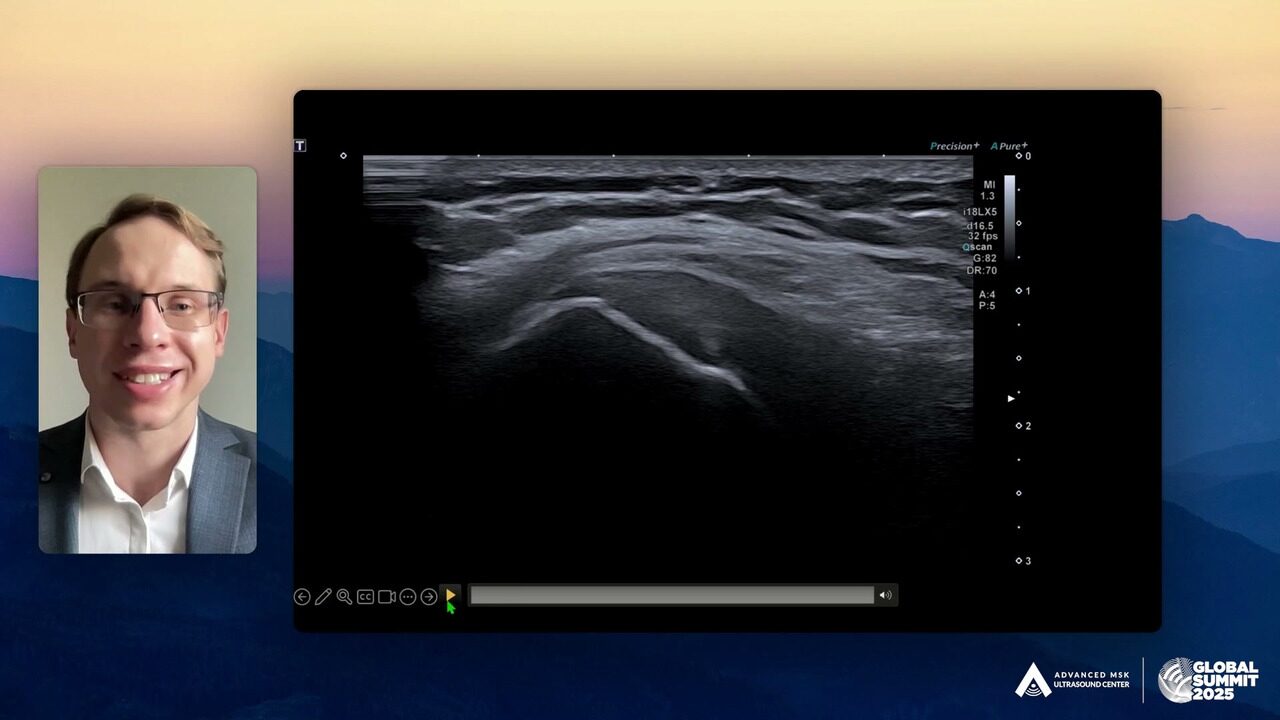Click the focus position arrow on depth scale
Viewport: 1280px width, 720px height.
point(1011,398)
